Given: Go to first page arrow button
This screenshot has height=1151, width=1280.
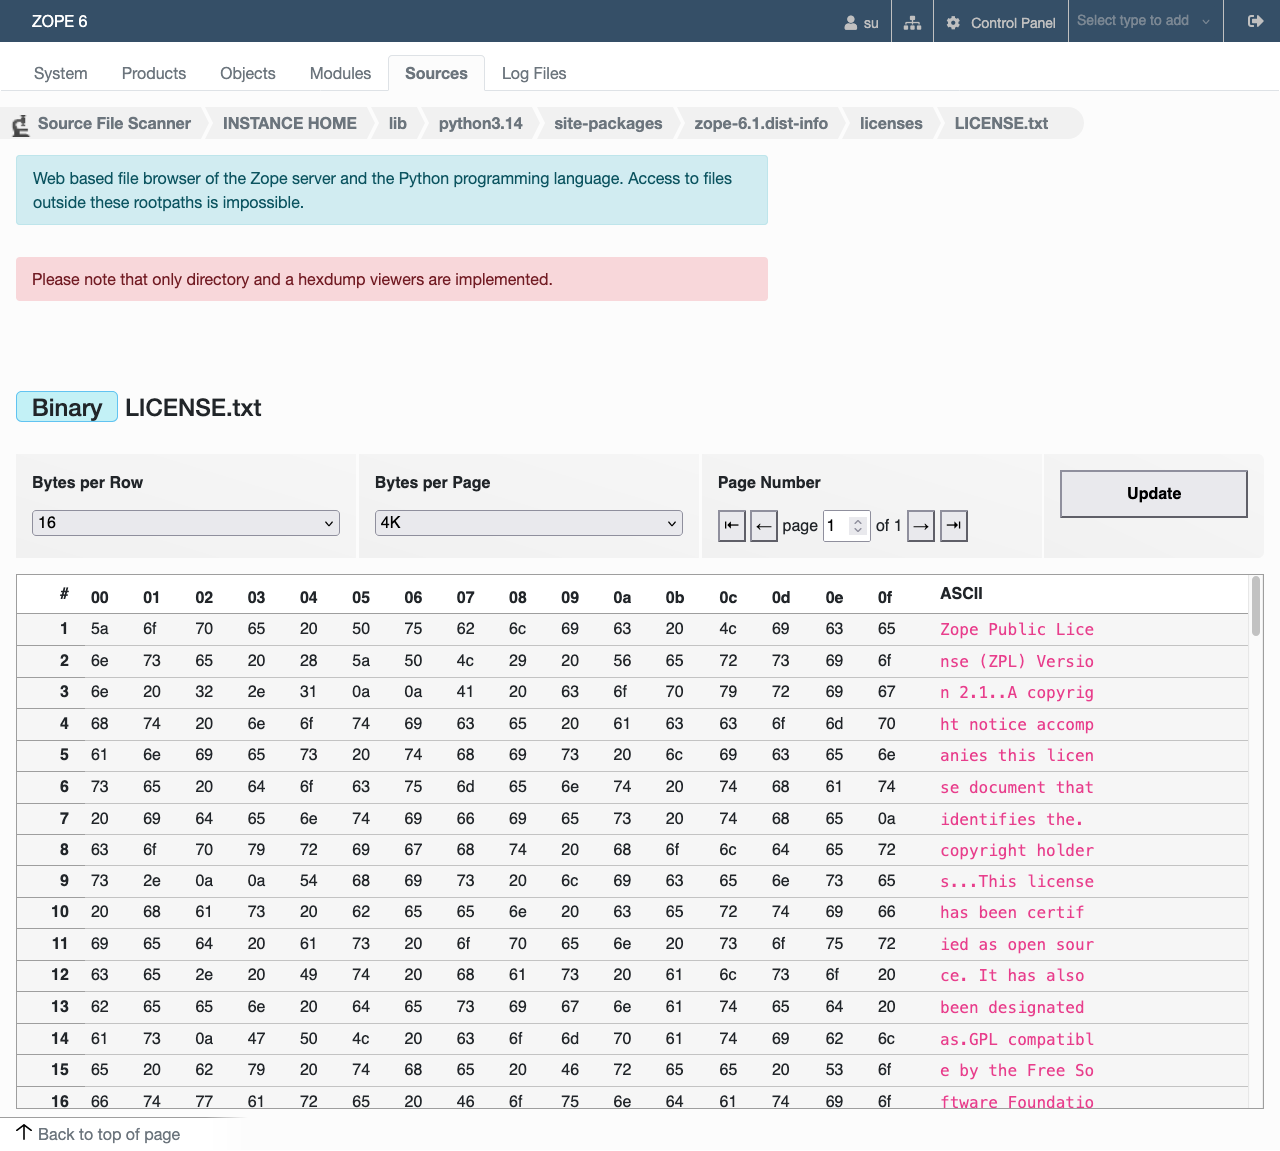Looking at the screenshot, I should click(x=732, y=525).
